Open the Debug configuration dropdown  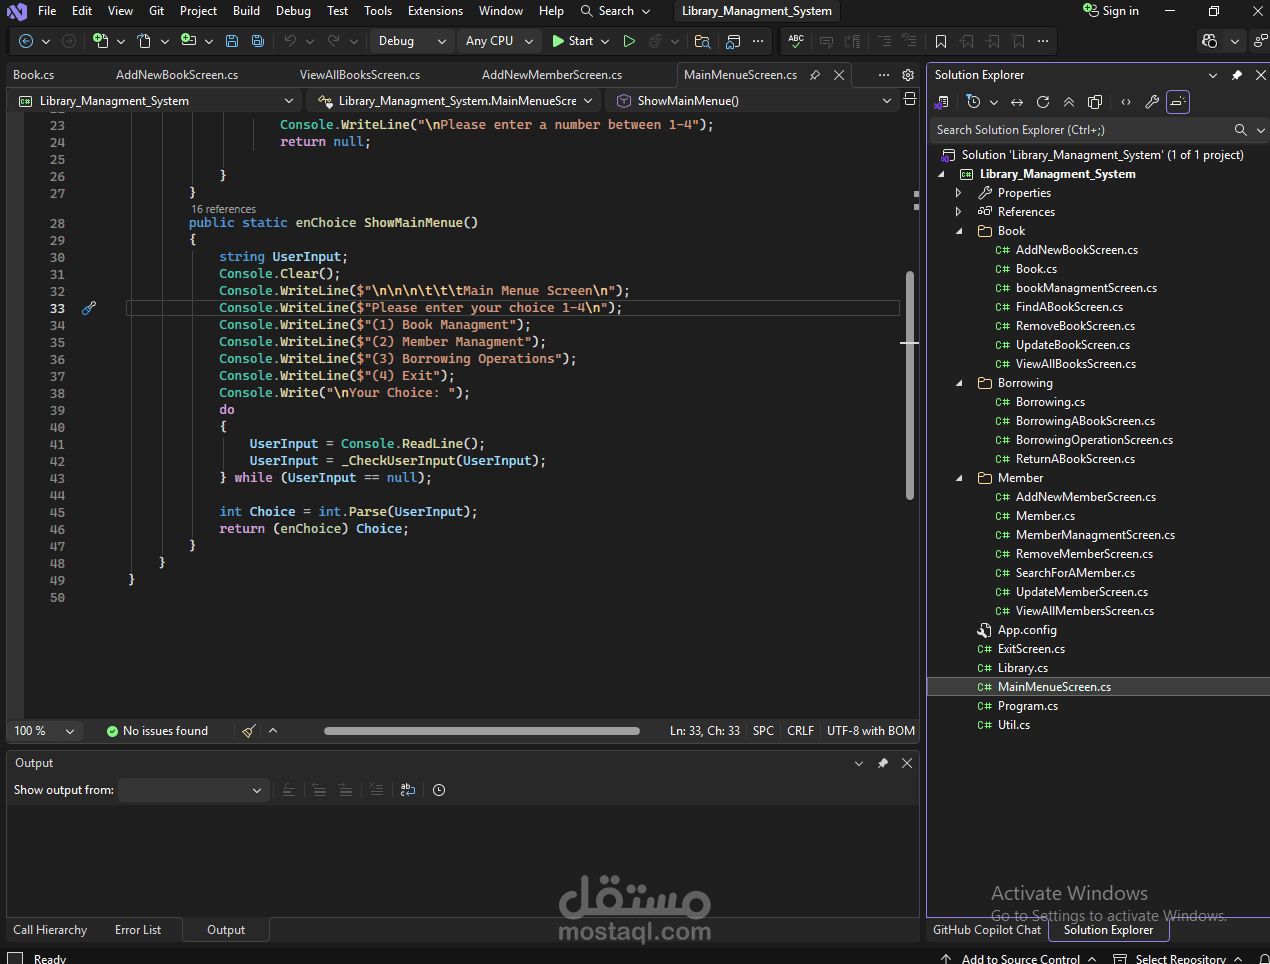pyautogui.click(x=411, y=41)
